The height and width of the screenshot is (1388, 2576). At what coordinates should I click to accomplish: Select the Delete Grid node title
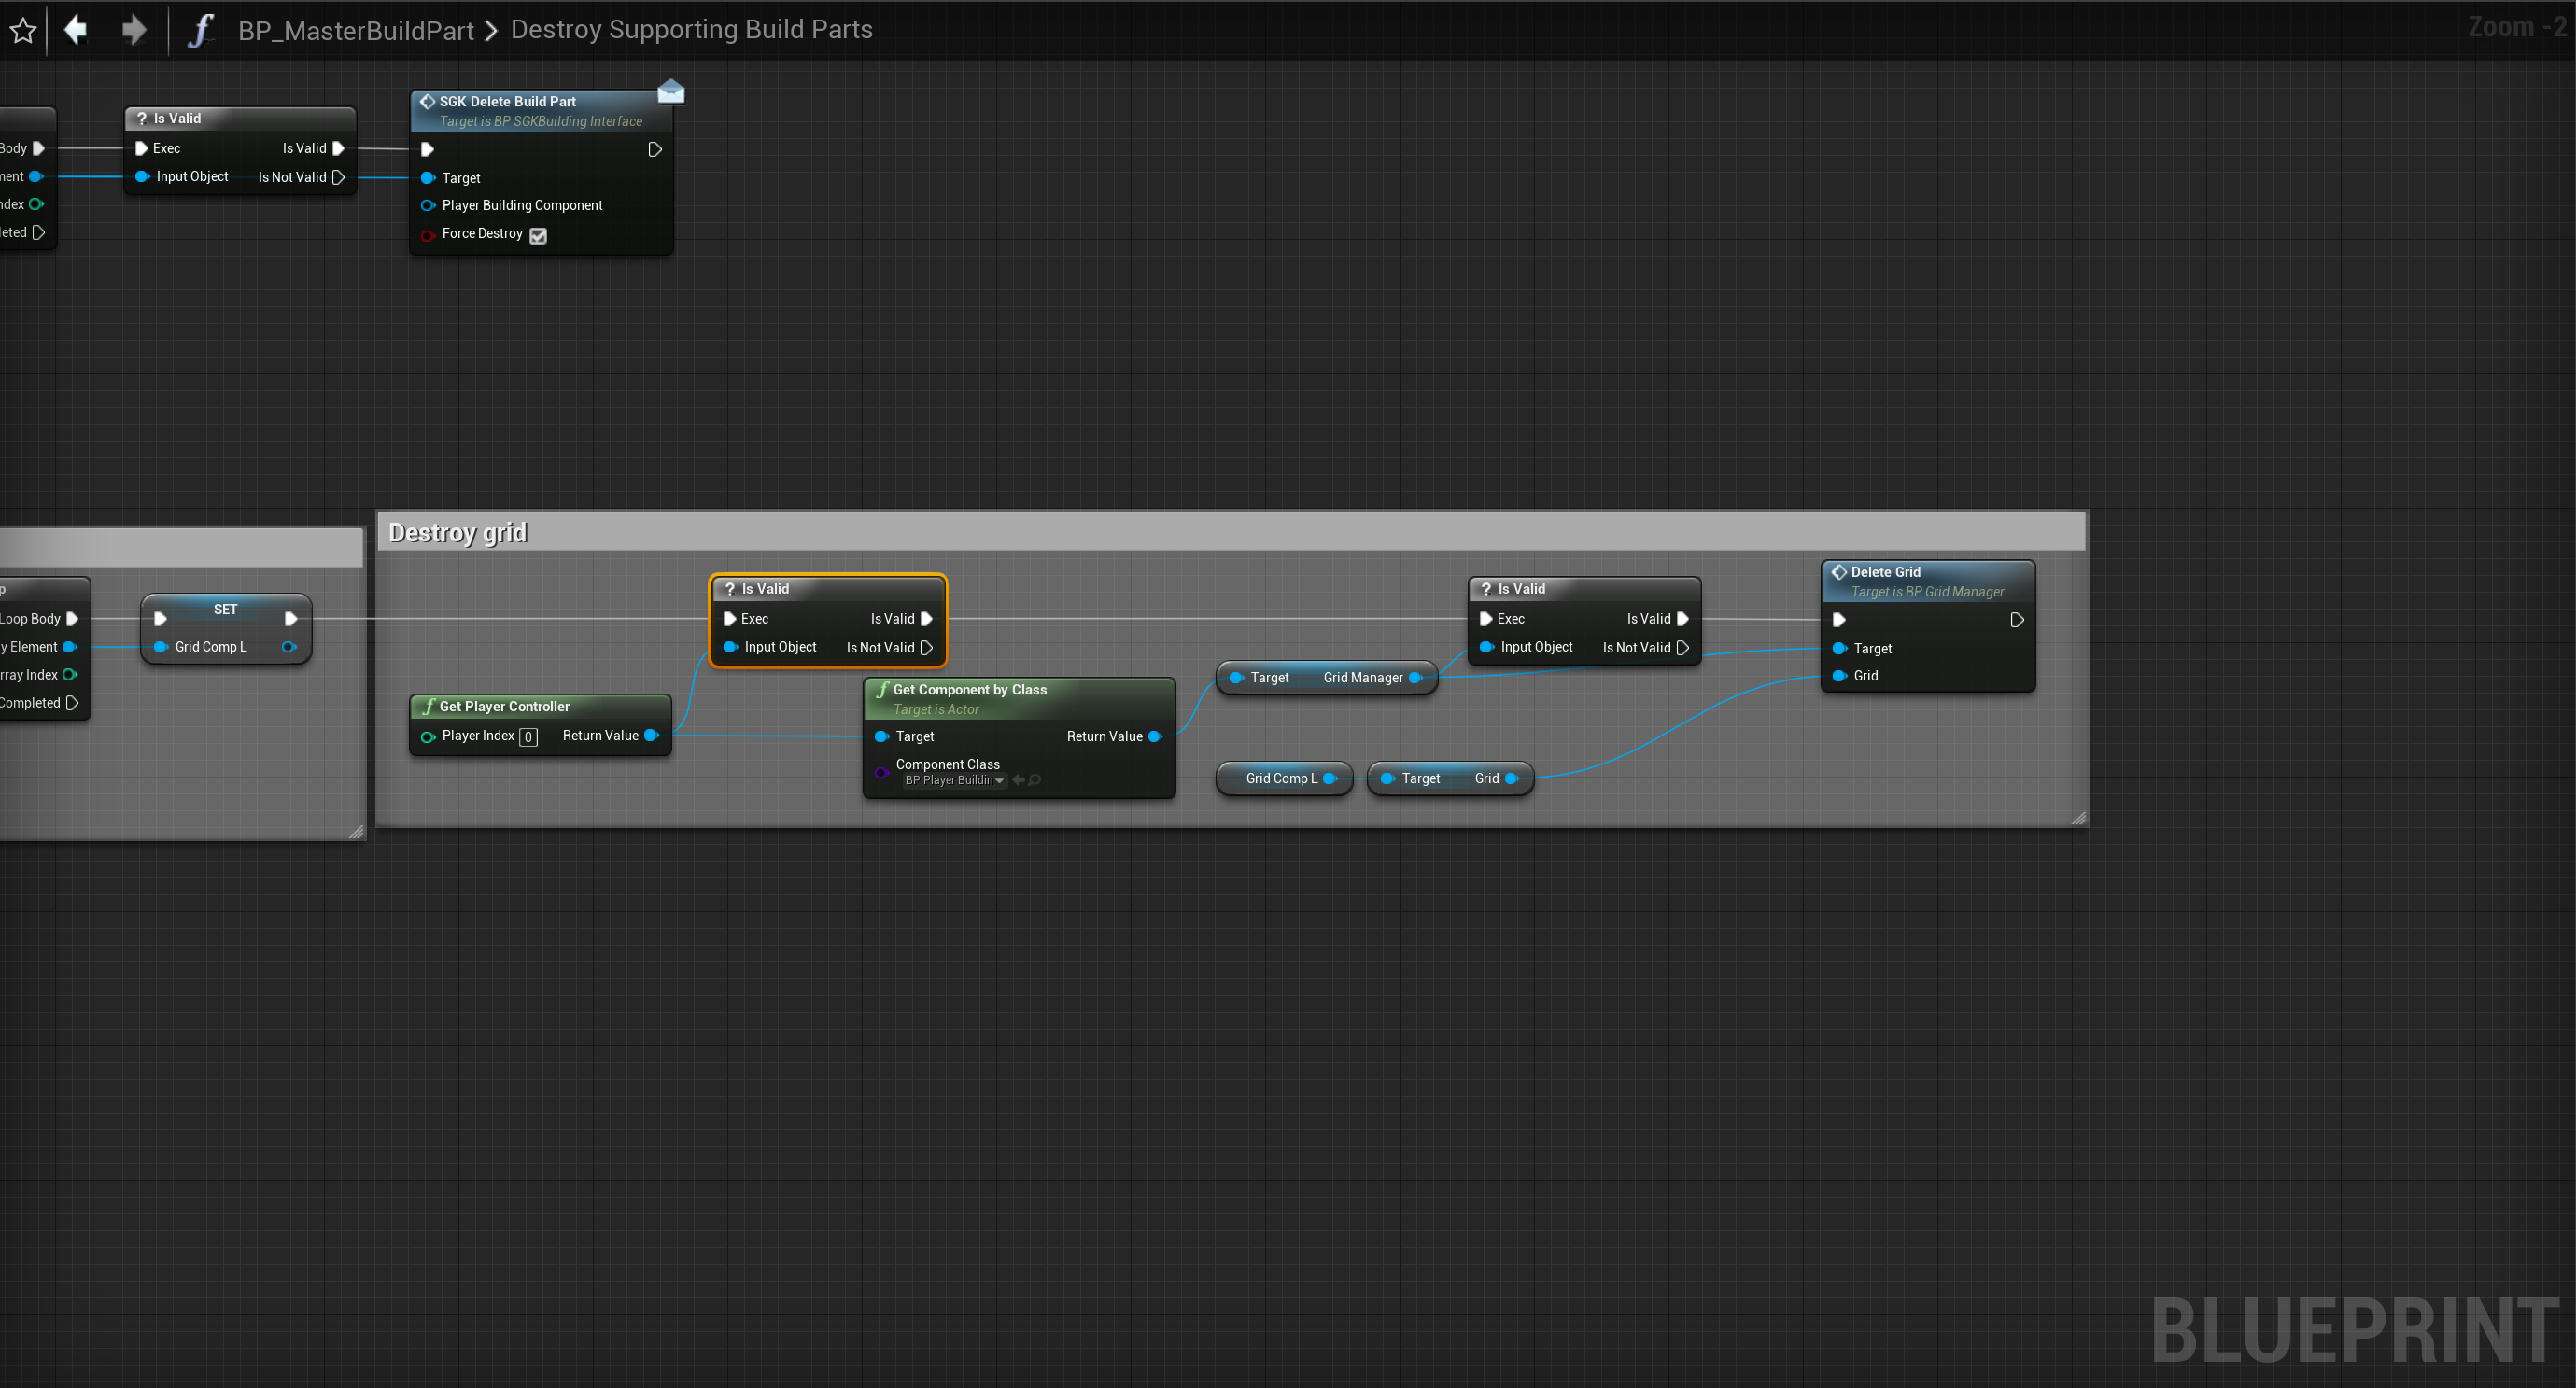coord(1884,572)
